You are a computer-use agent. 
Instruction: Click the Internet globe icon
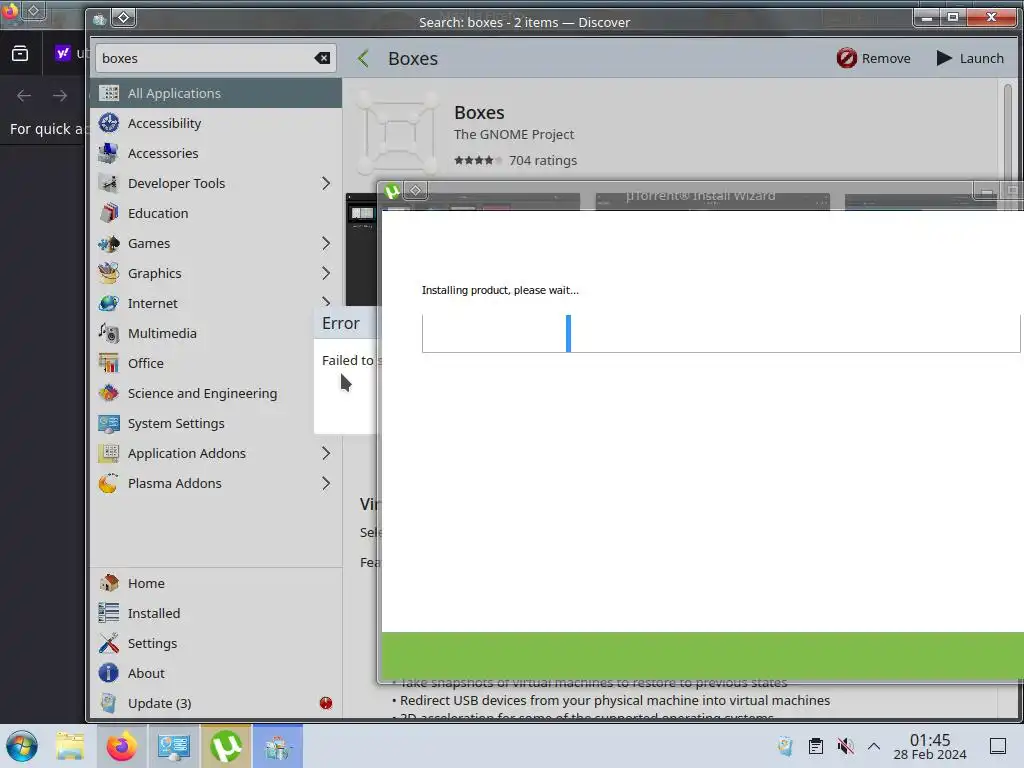click(x=108, y=304)
